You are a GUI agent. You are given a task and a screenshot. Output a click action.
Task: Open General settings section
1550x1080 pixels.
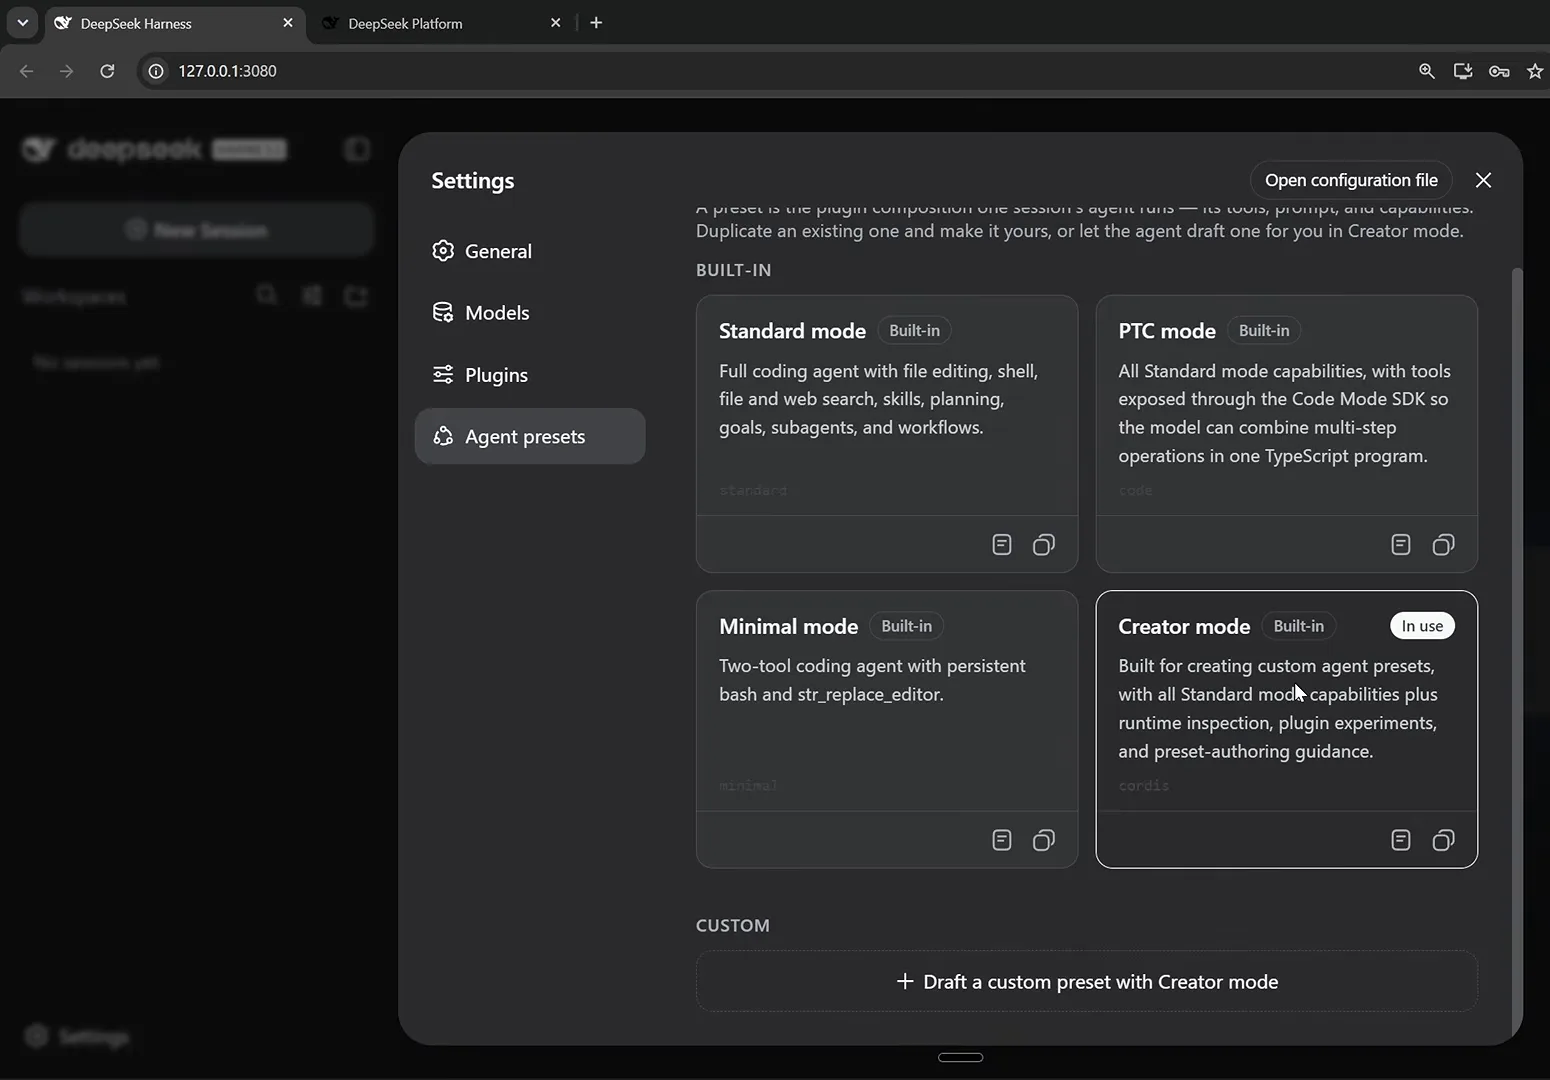(530, 251)
